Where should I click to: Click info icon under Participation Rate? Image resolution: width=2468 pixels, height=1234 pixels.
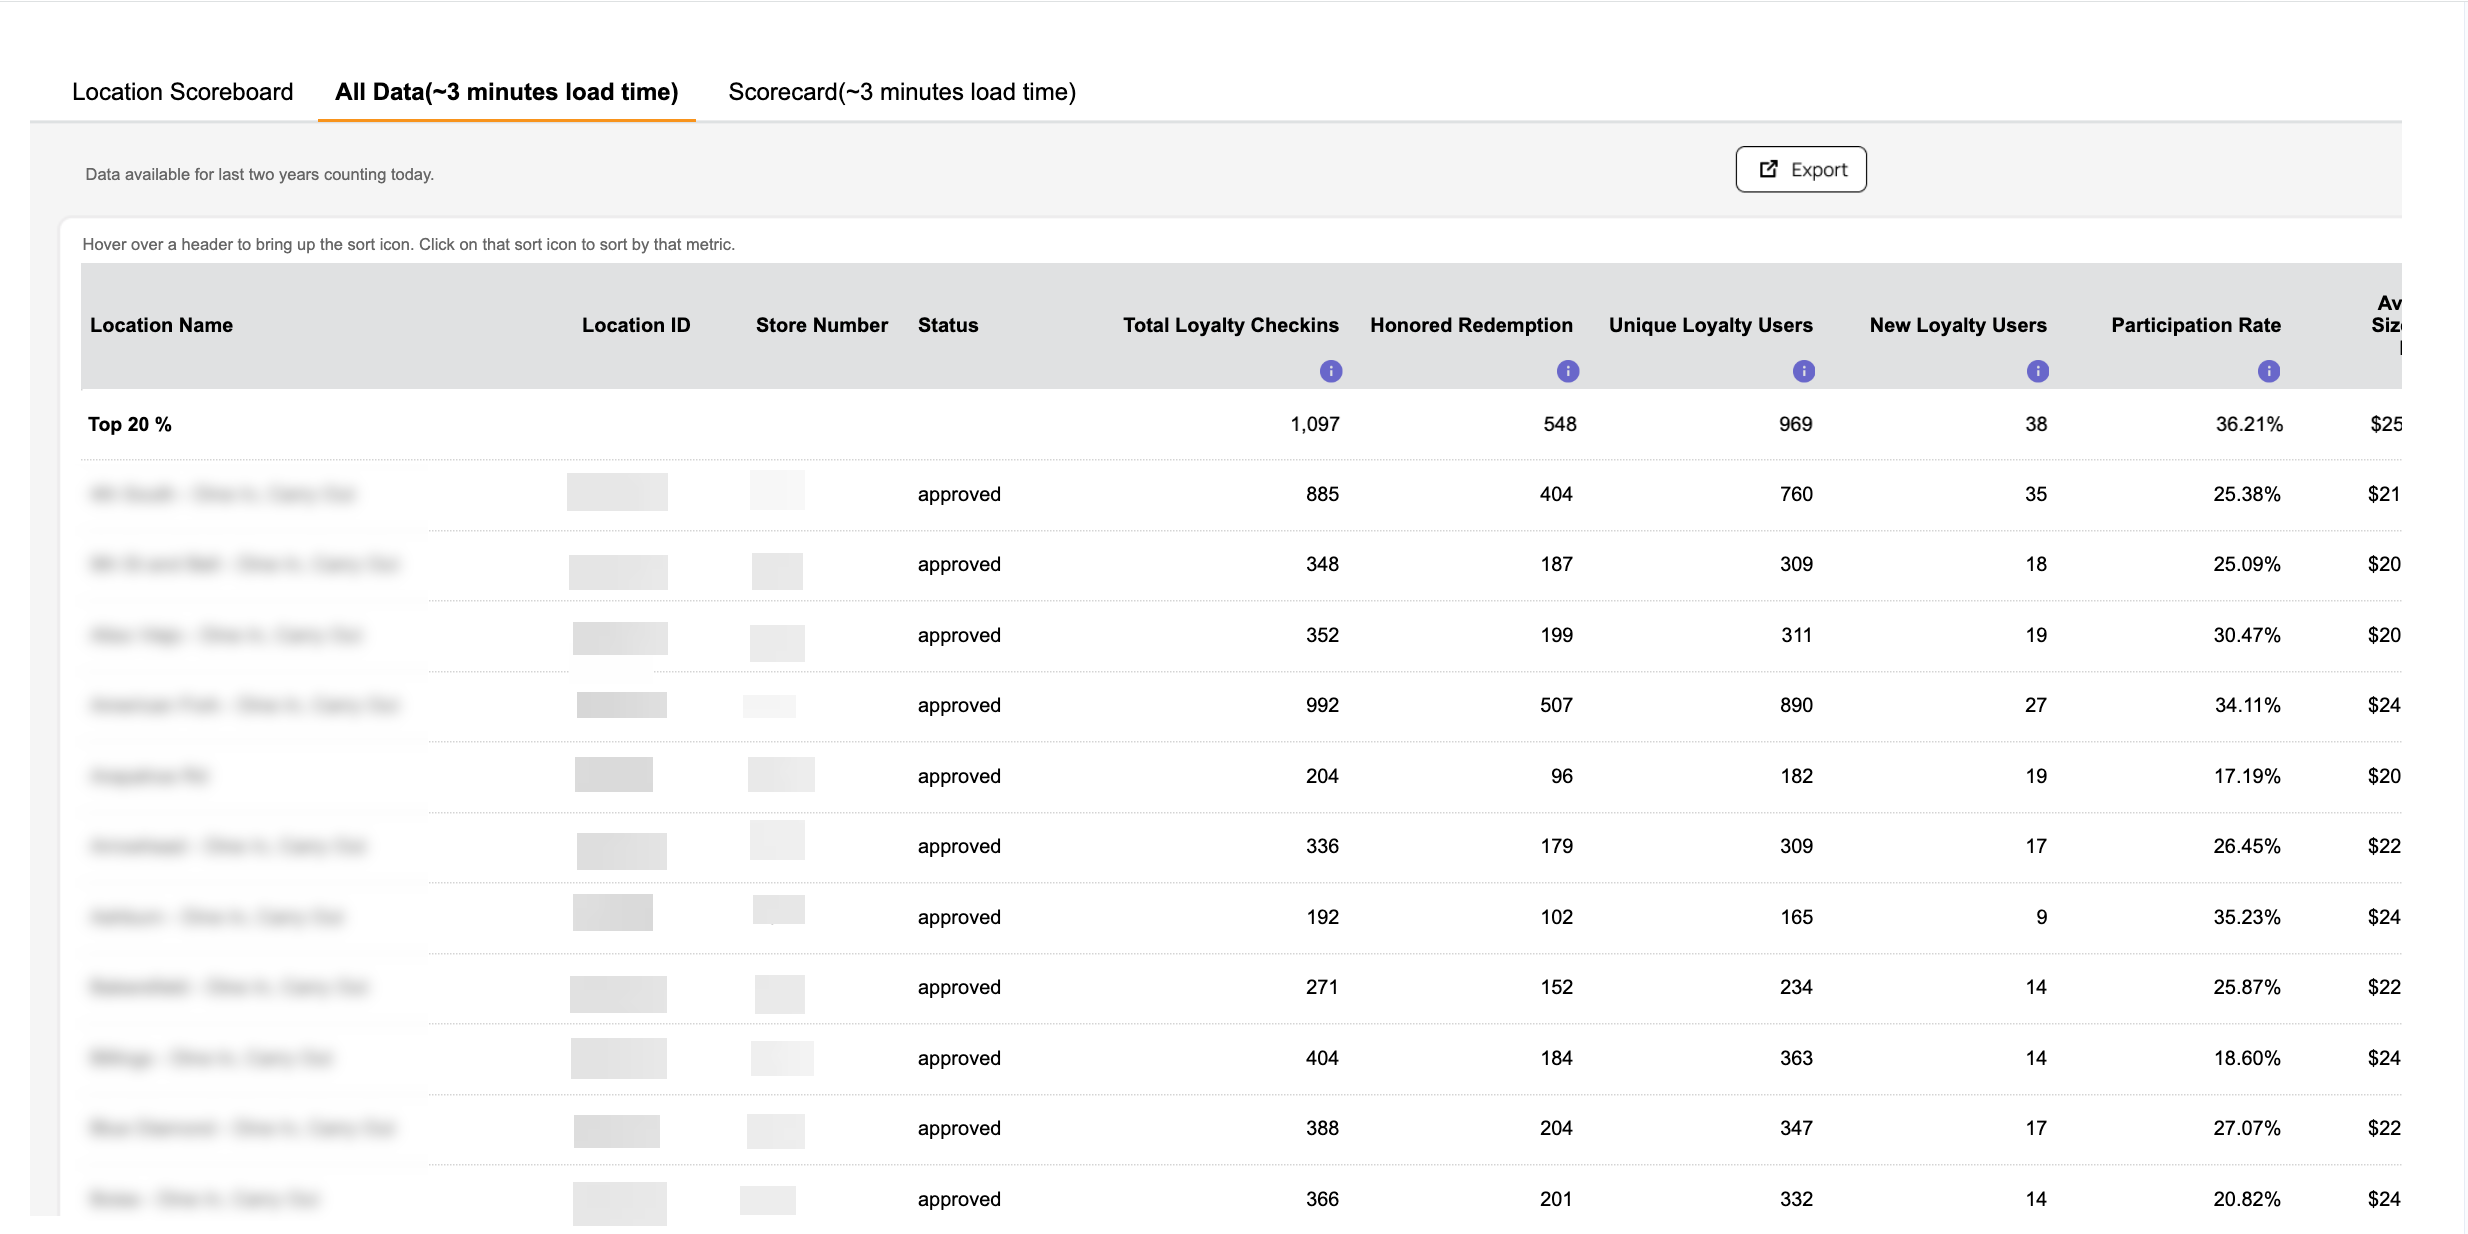click(2268, 371)
